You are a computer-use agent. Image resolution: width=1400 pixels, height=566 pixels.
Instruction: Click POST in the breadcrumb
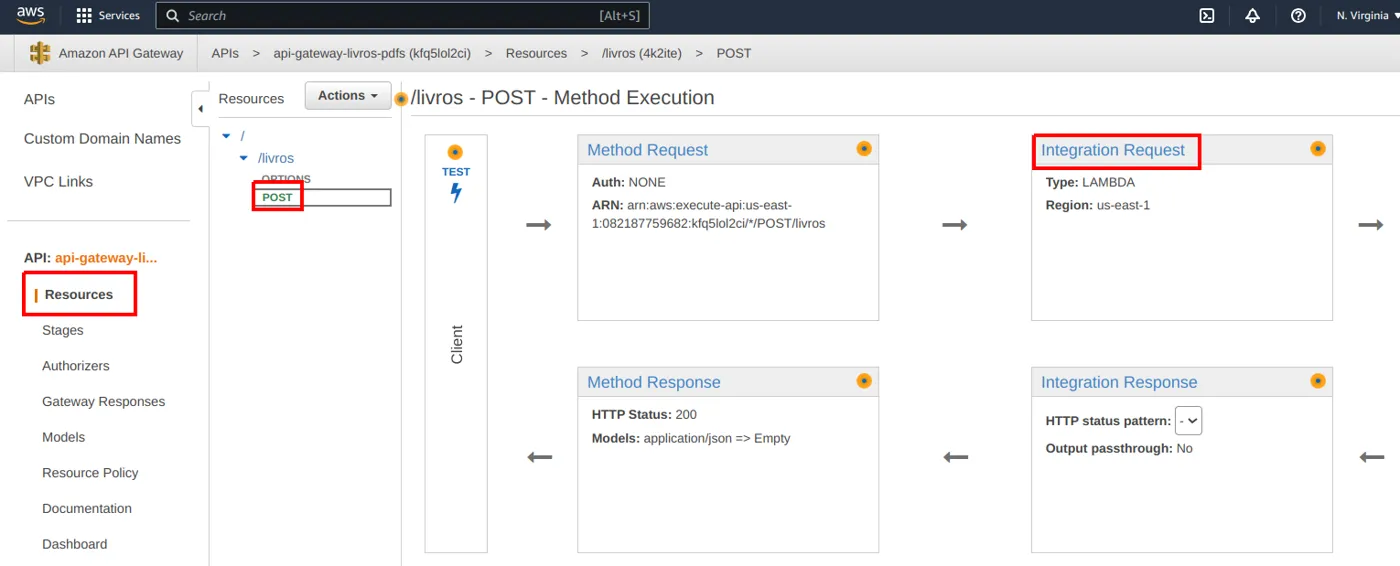(x=733, y=53)
